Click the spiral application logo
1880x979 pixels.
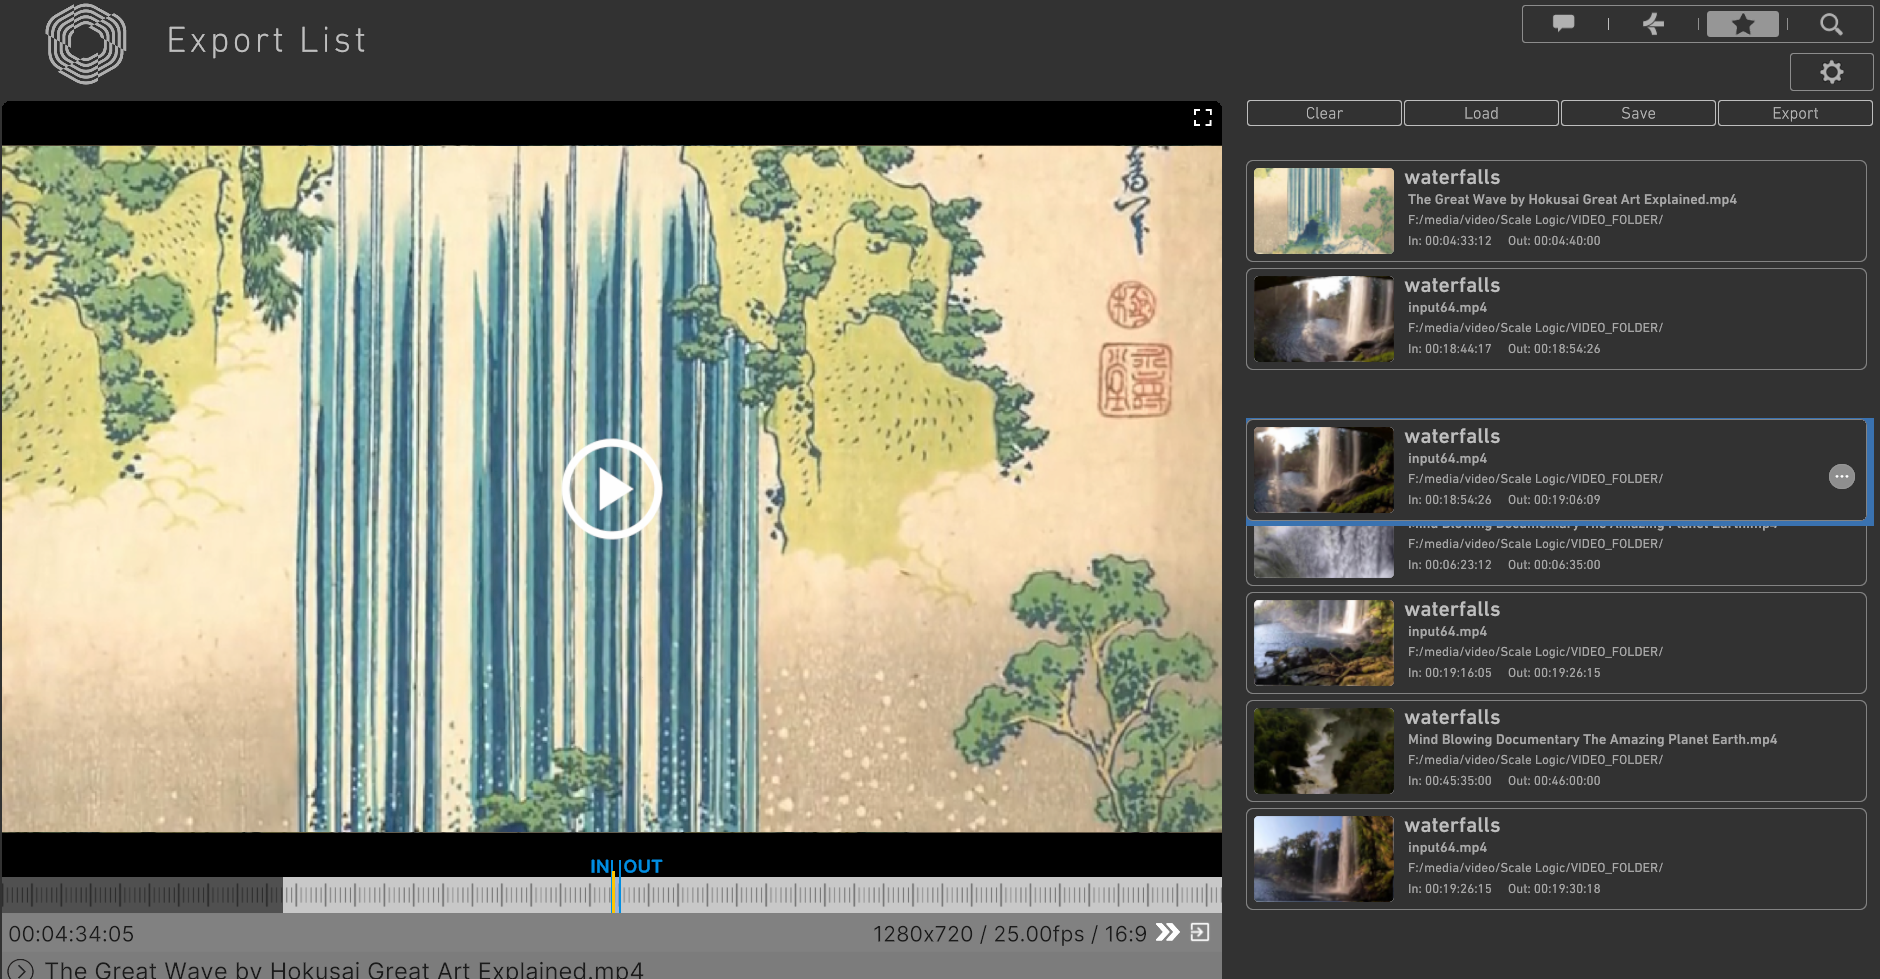pos(86,43)
